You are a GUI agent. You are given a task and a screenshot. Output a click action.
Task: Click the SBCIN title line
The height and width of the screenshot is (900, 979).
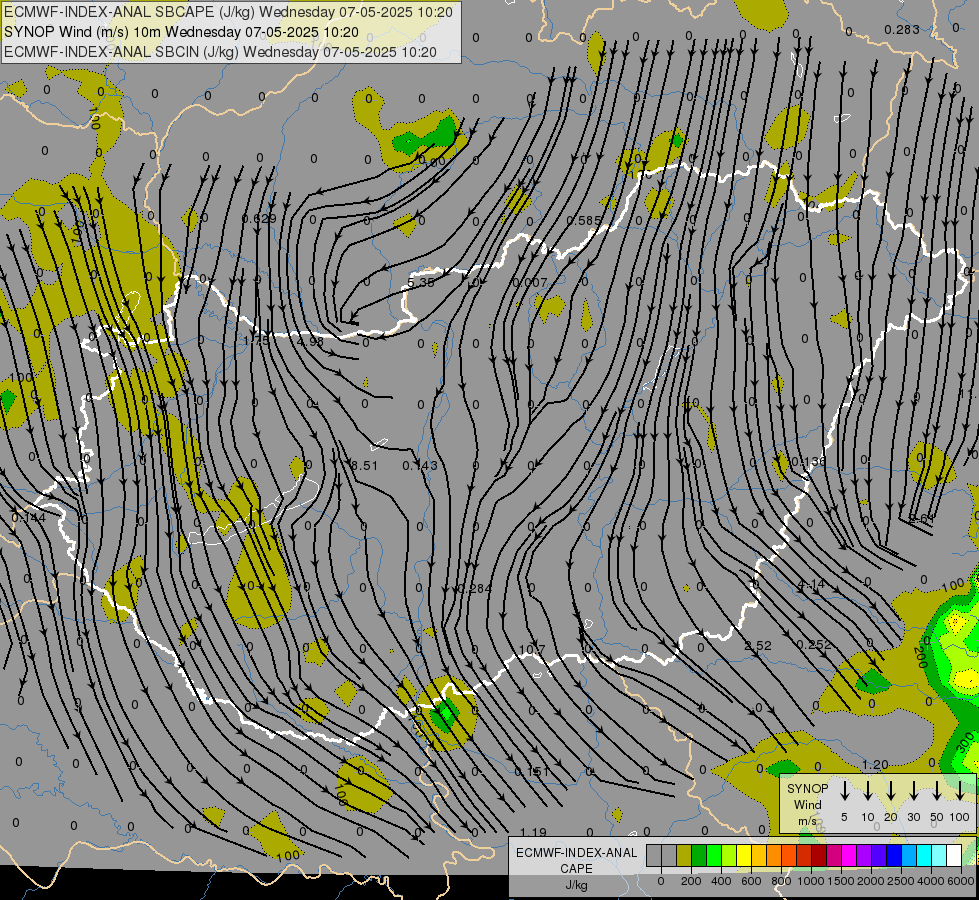coord(220,52)
